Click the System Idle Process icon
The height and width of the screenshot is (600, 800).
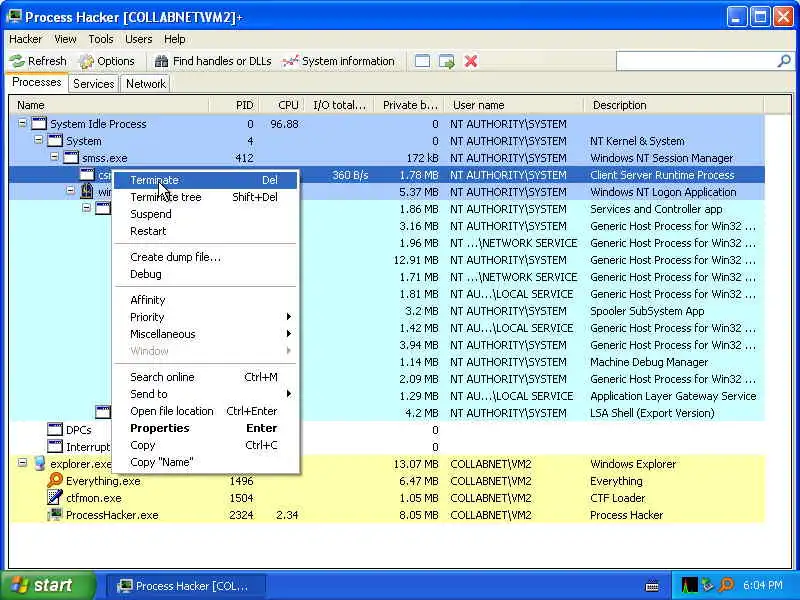click(x=39, y=123)
